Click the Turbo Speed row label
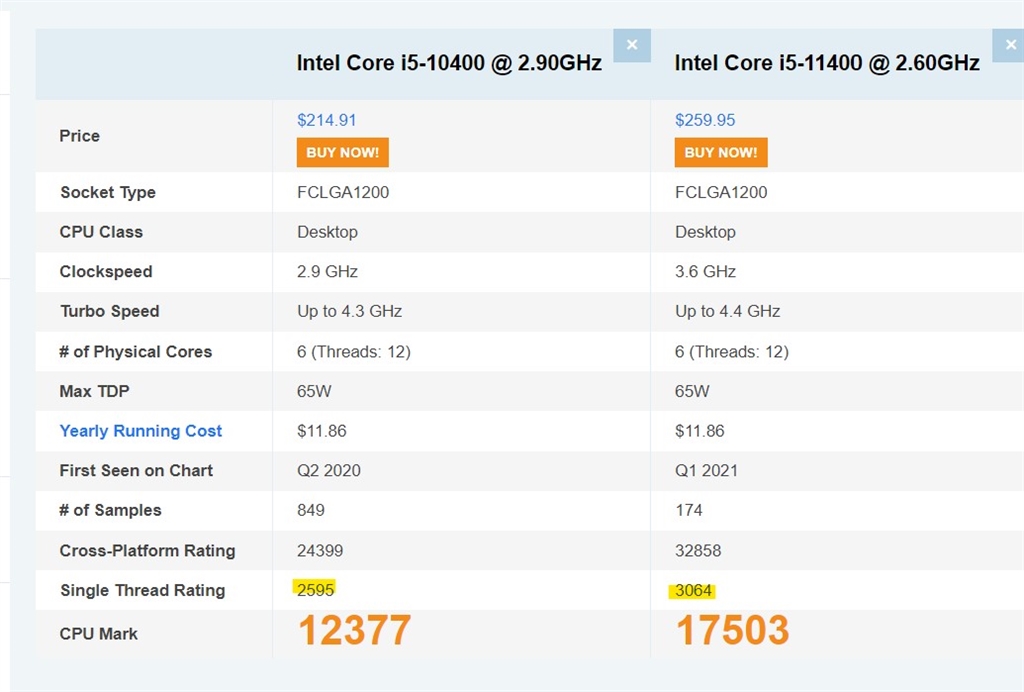 [110, 311]
